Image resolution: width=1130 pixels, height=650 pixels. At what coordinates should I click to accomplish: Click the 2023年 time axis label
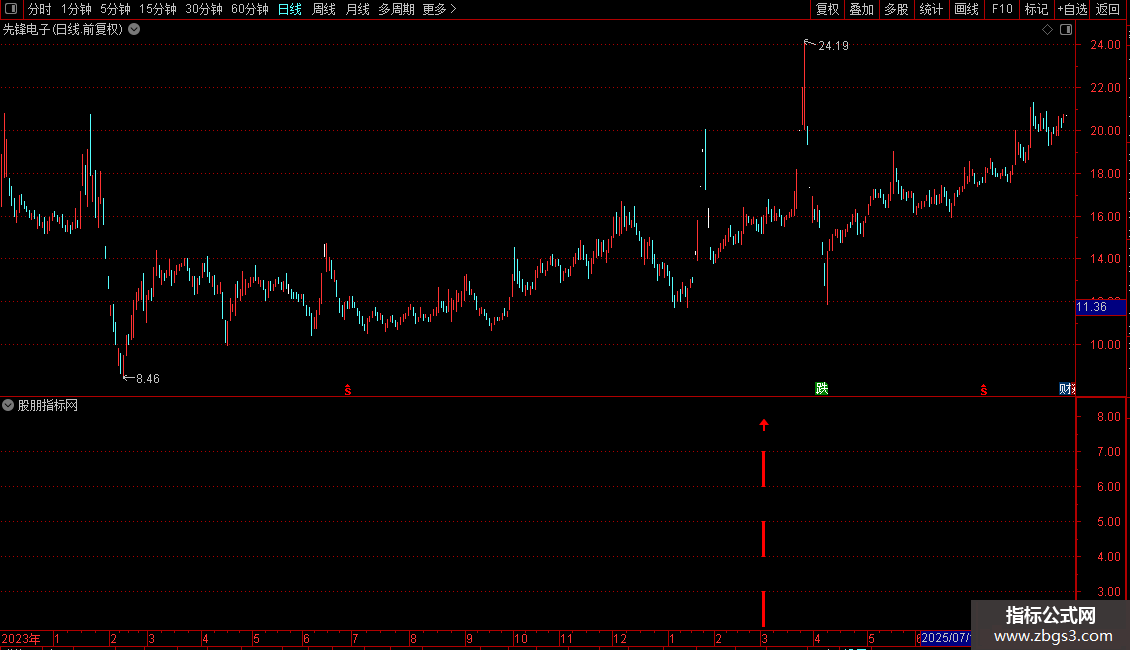pos(21,638)
